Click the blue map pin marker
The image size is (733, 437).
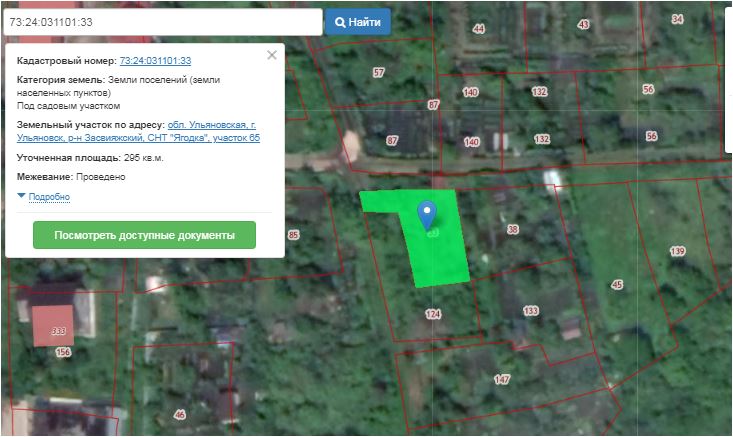pyautogui.click(x=427, y=213)
